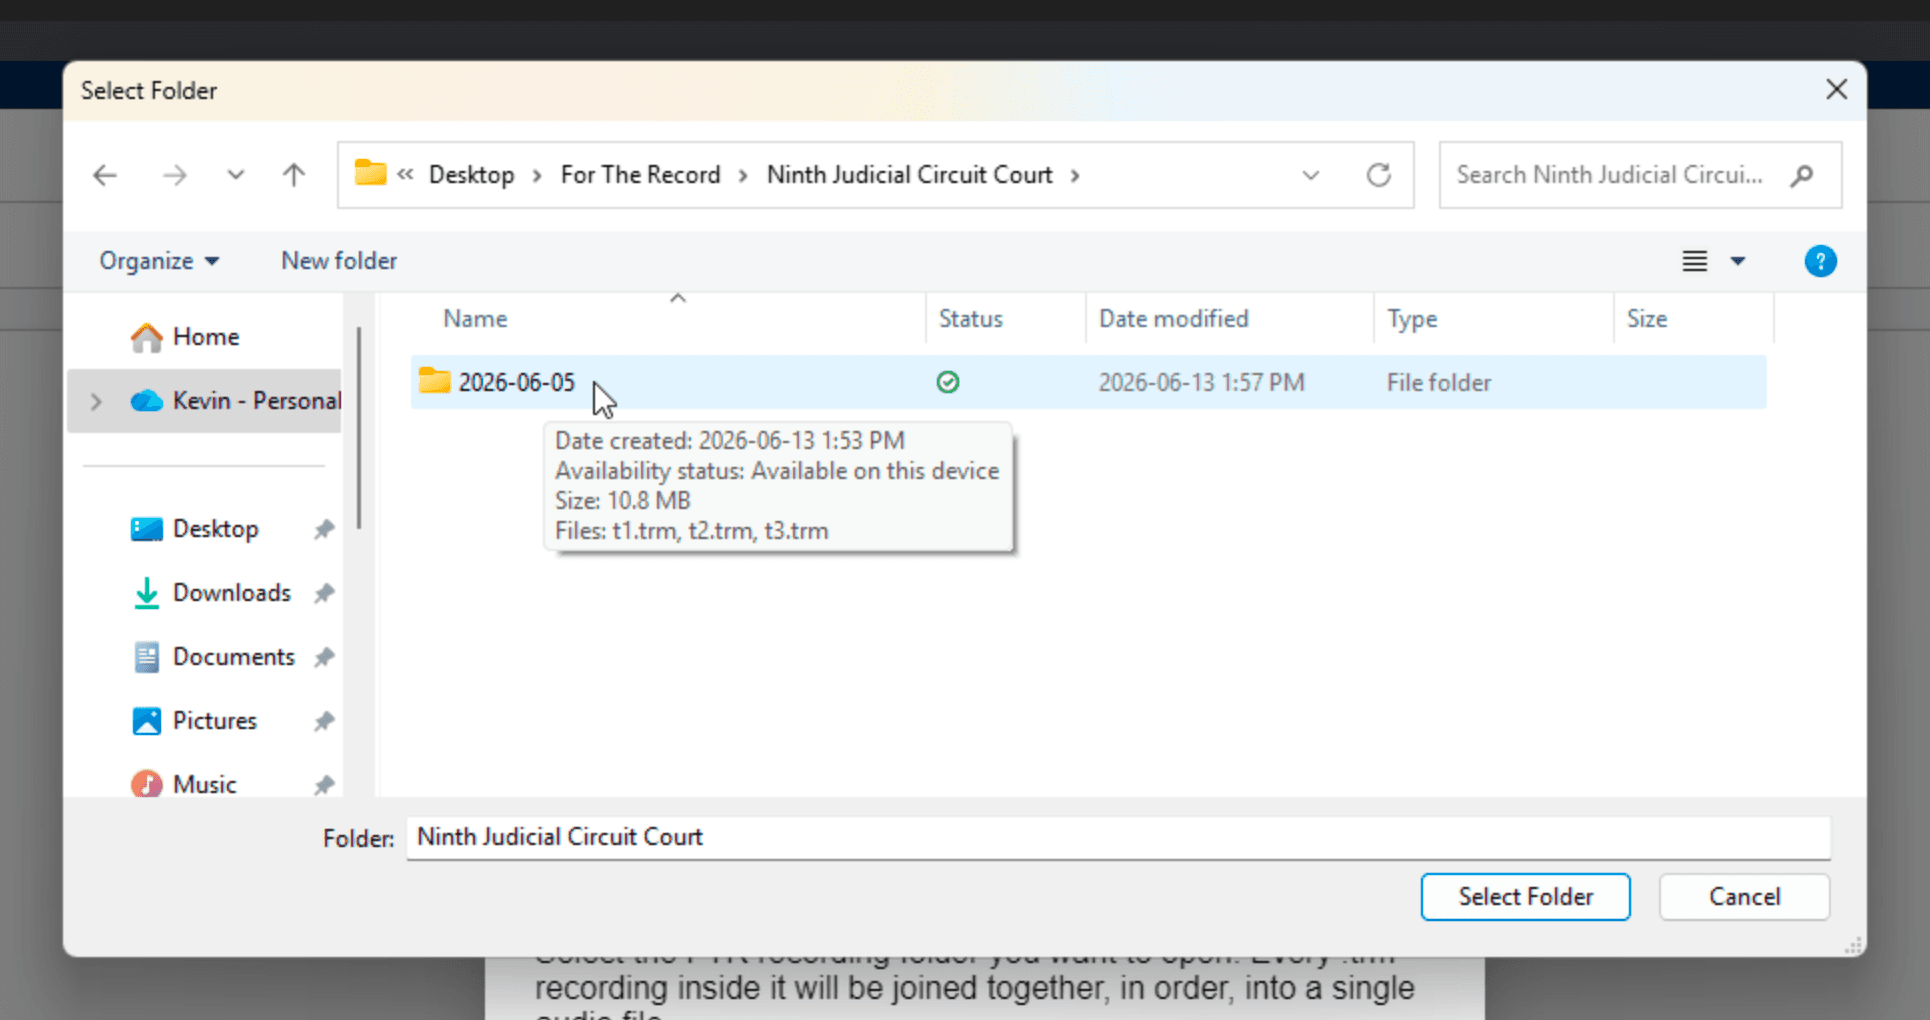Click the folder icon in address bar
The width and height of the screenshot is (1930, 1020).
tap(370, 173)
